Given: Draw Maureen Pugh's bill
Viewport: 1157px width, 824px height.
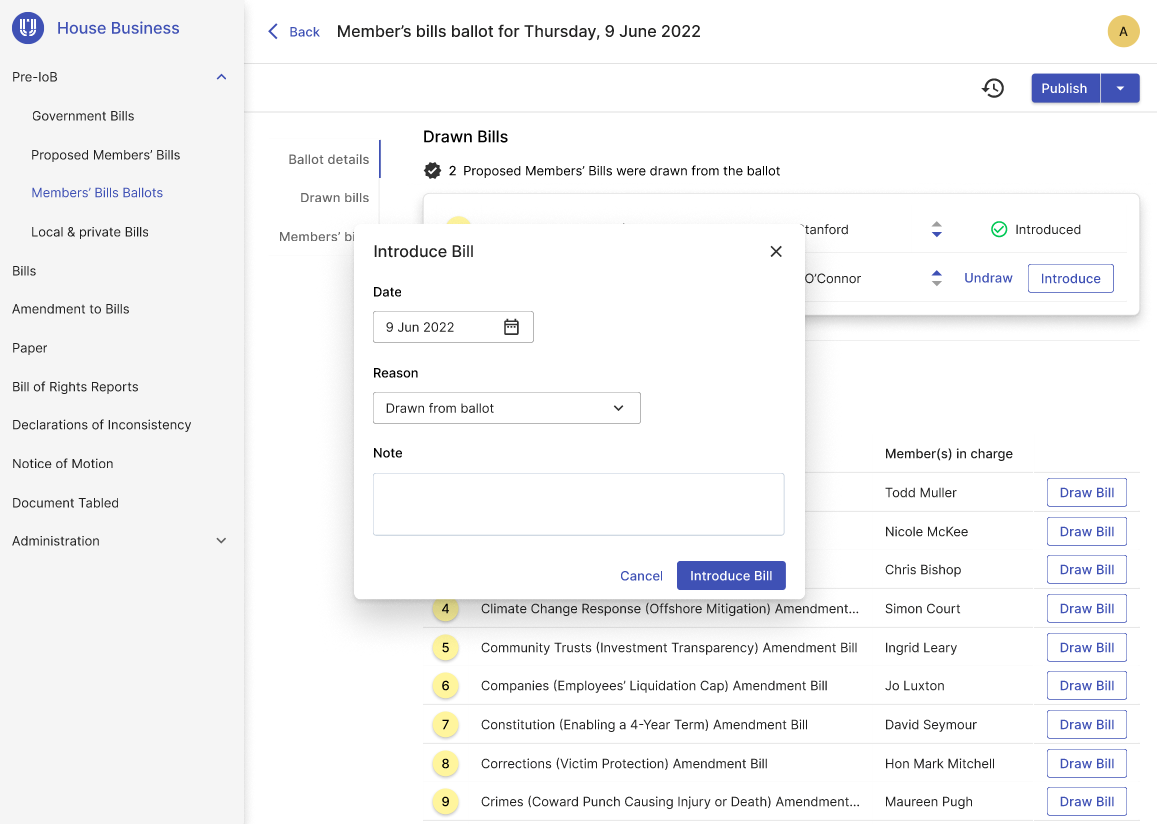Looking at the screenshot, I should [1087, 802].
